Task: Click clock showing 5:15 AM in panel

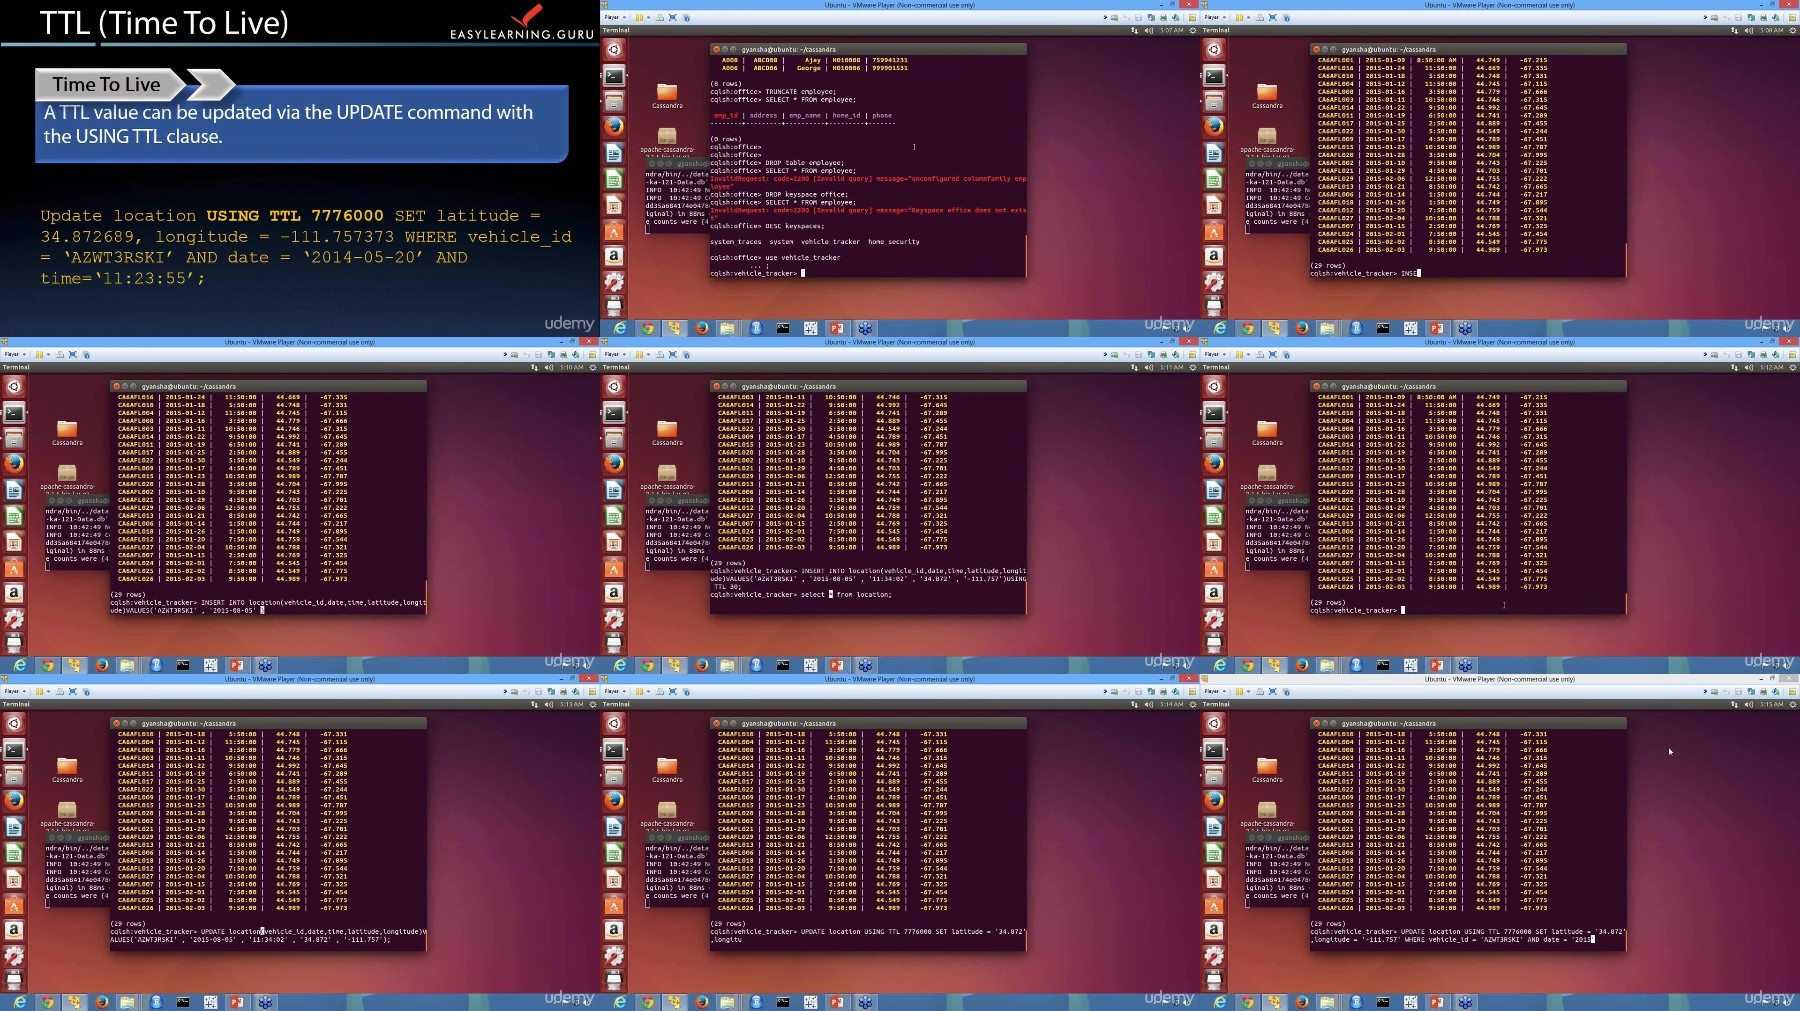Action: pyautogui.click(x=1771, y=704)
